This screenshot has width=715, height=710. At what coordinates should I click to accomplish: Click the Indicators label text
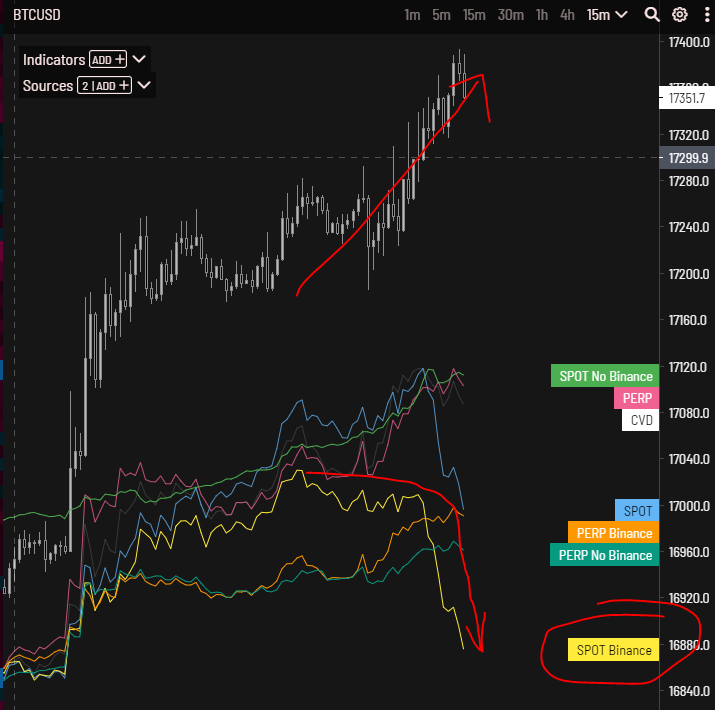pyautogui.click(x=54, y=60)
